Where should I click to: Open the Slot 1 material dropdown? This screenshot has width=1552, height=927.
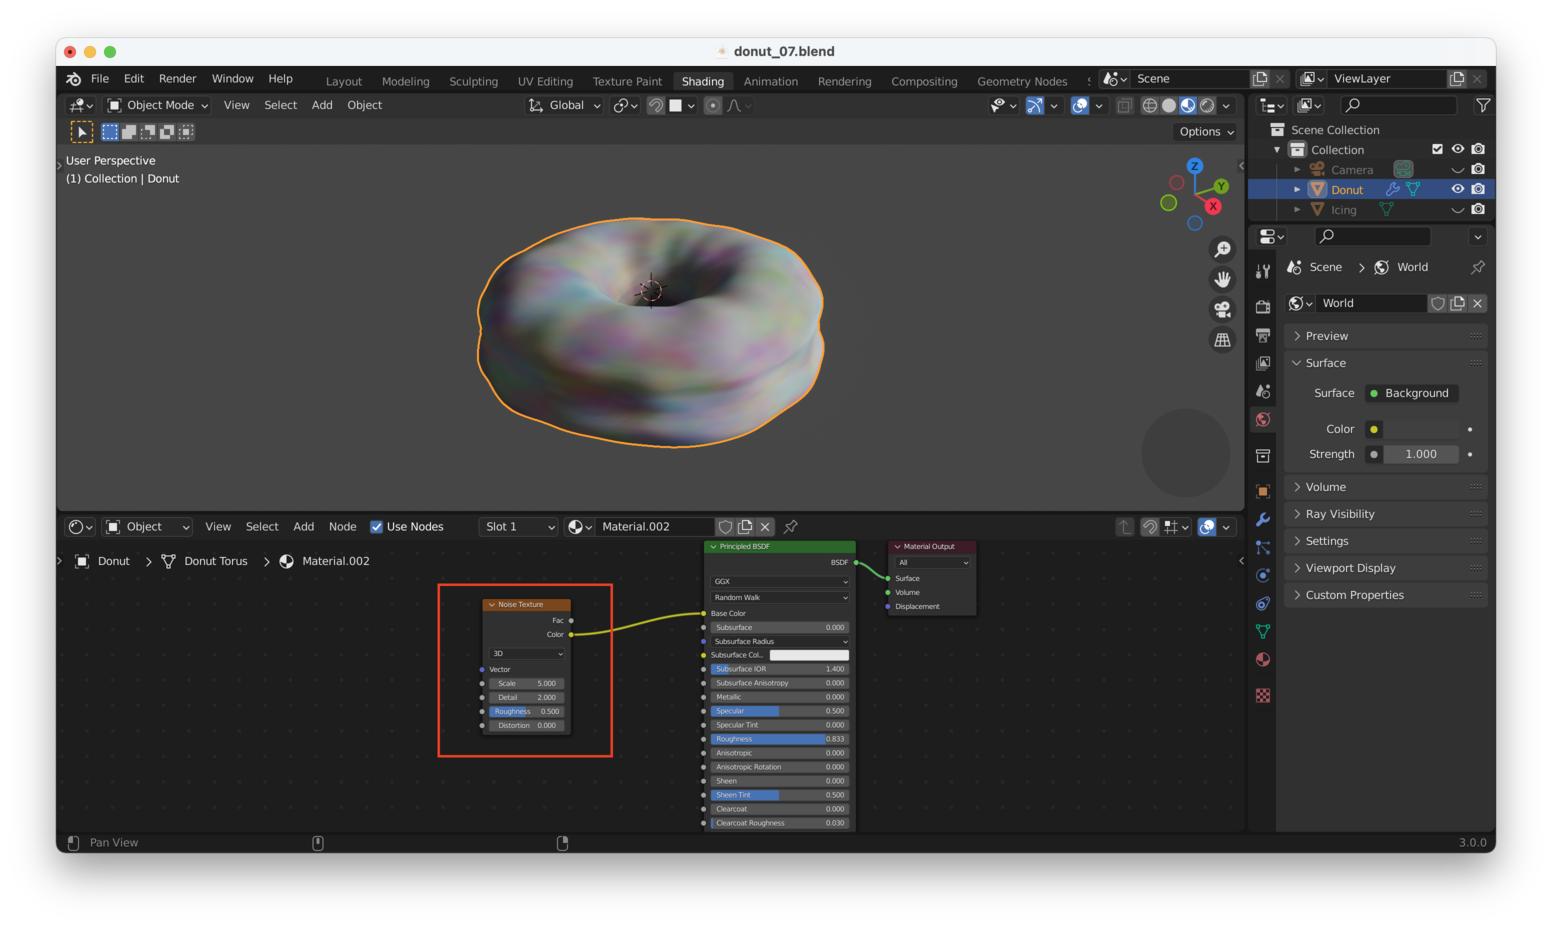tap(519, 527)
